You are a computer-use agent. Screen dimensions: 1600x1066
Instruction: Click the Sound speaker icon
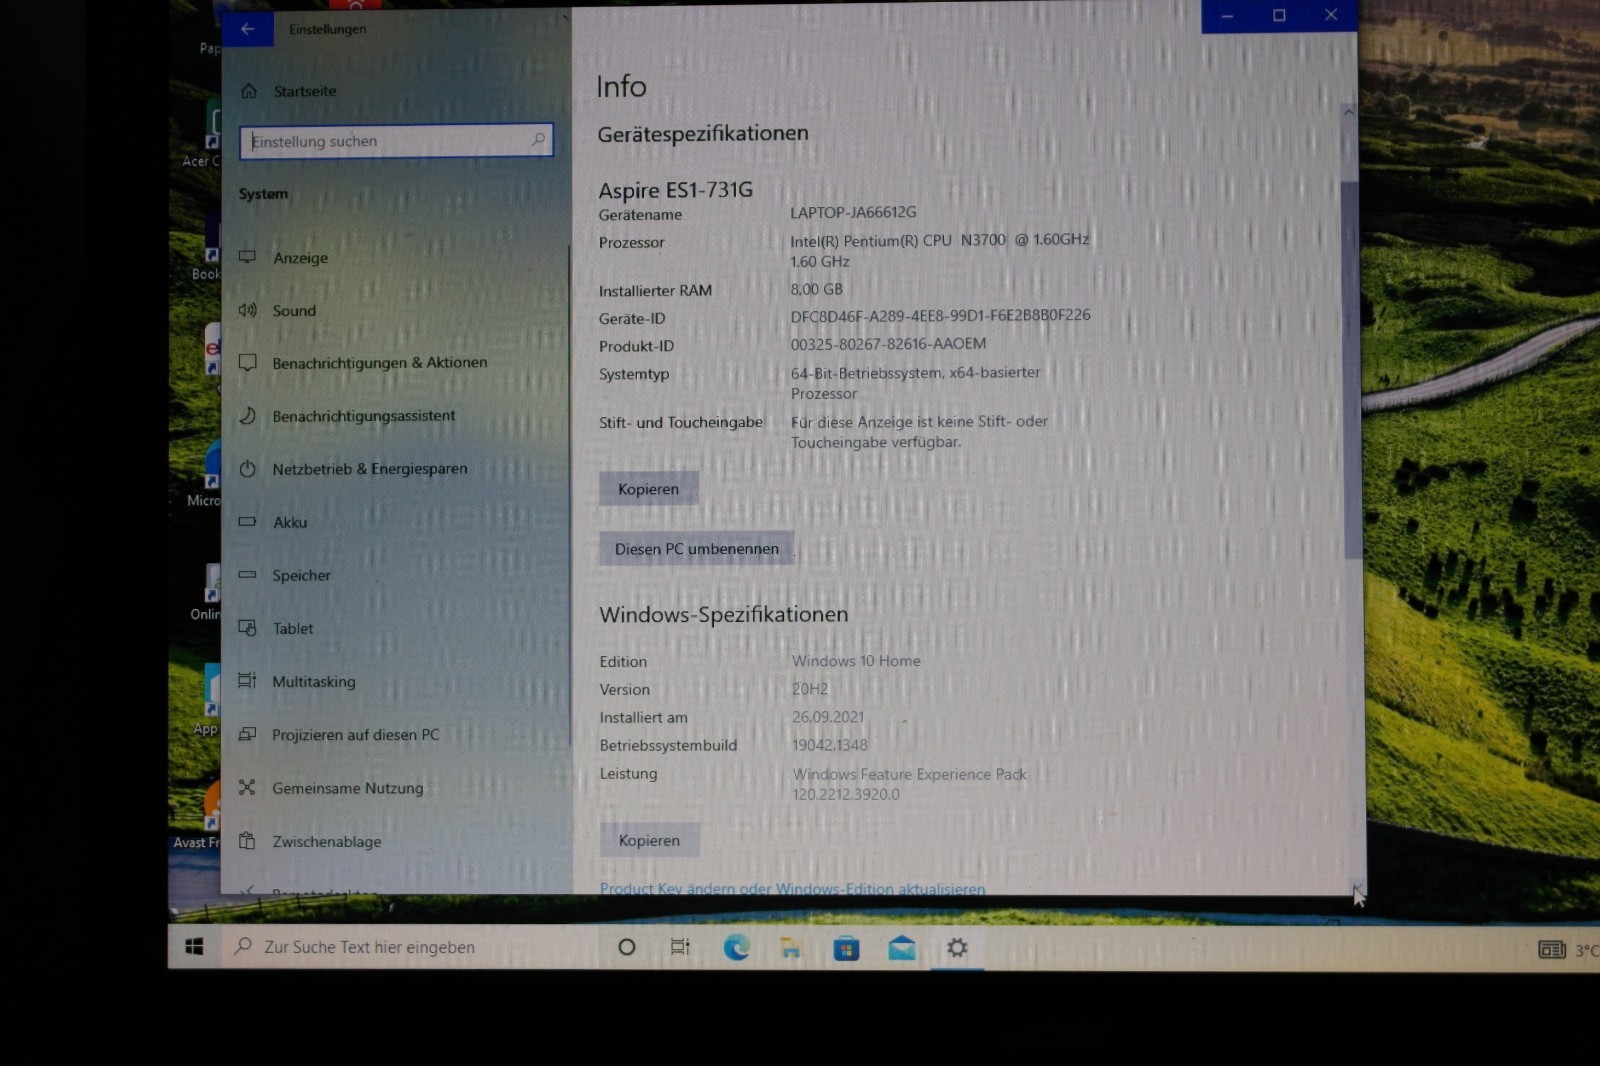(247, 310)
